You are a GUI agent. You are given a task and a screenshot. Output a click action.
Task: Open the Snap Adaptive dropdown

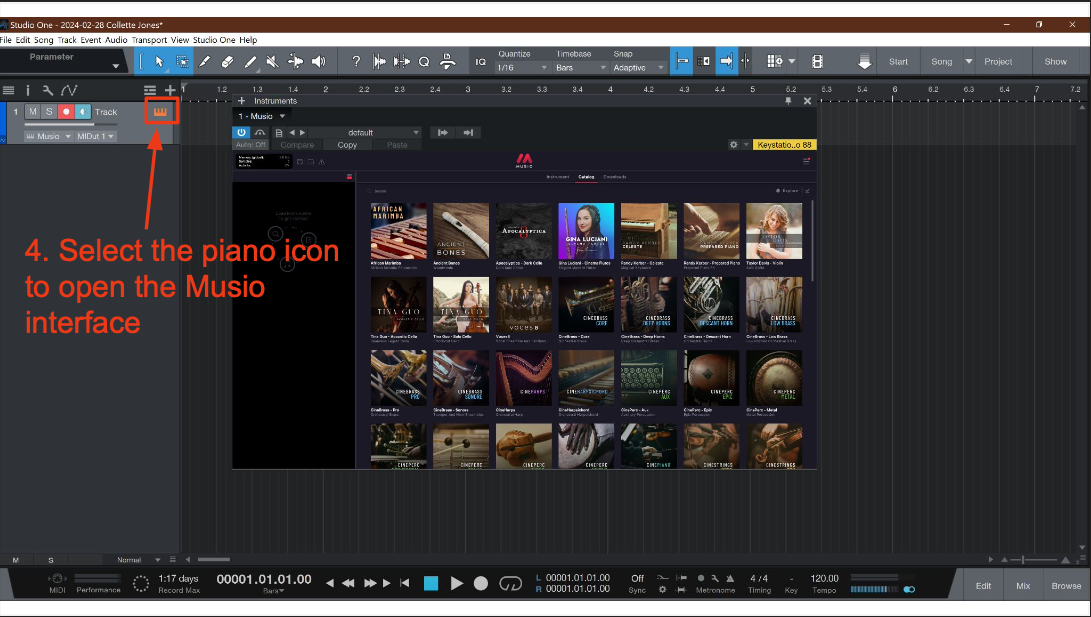[639, 67]
